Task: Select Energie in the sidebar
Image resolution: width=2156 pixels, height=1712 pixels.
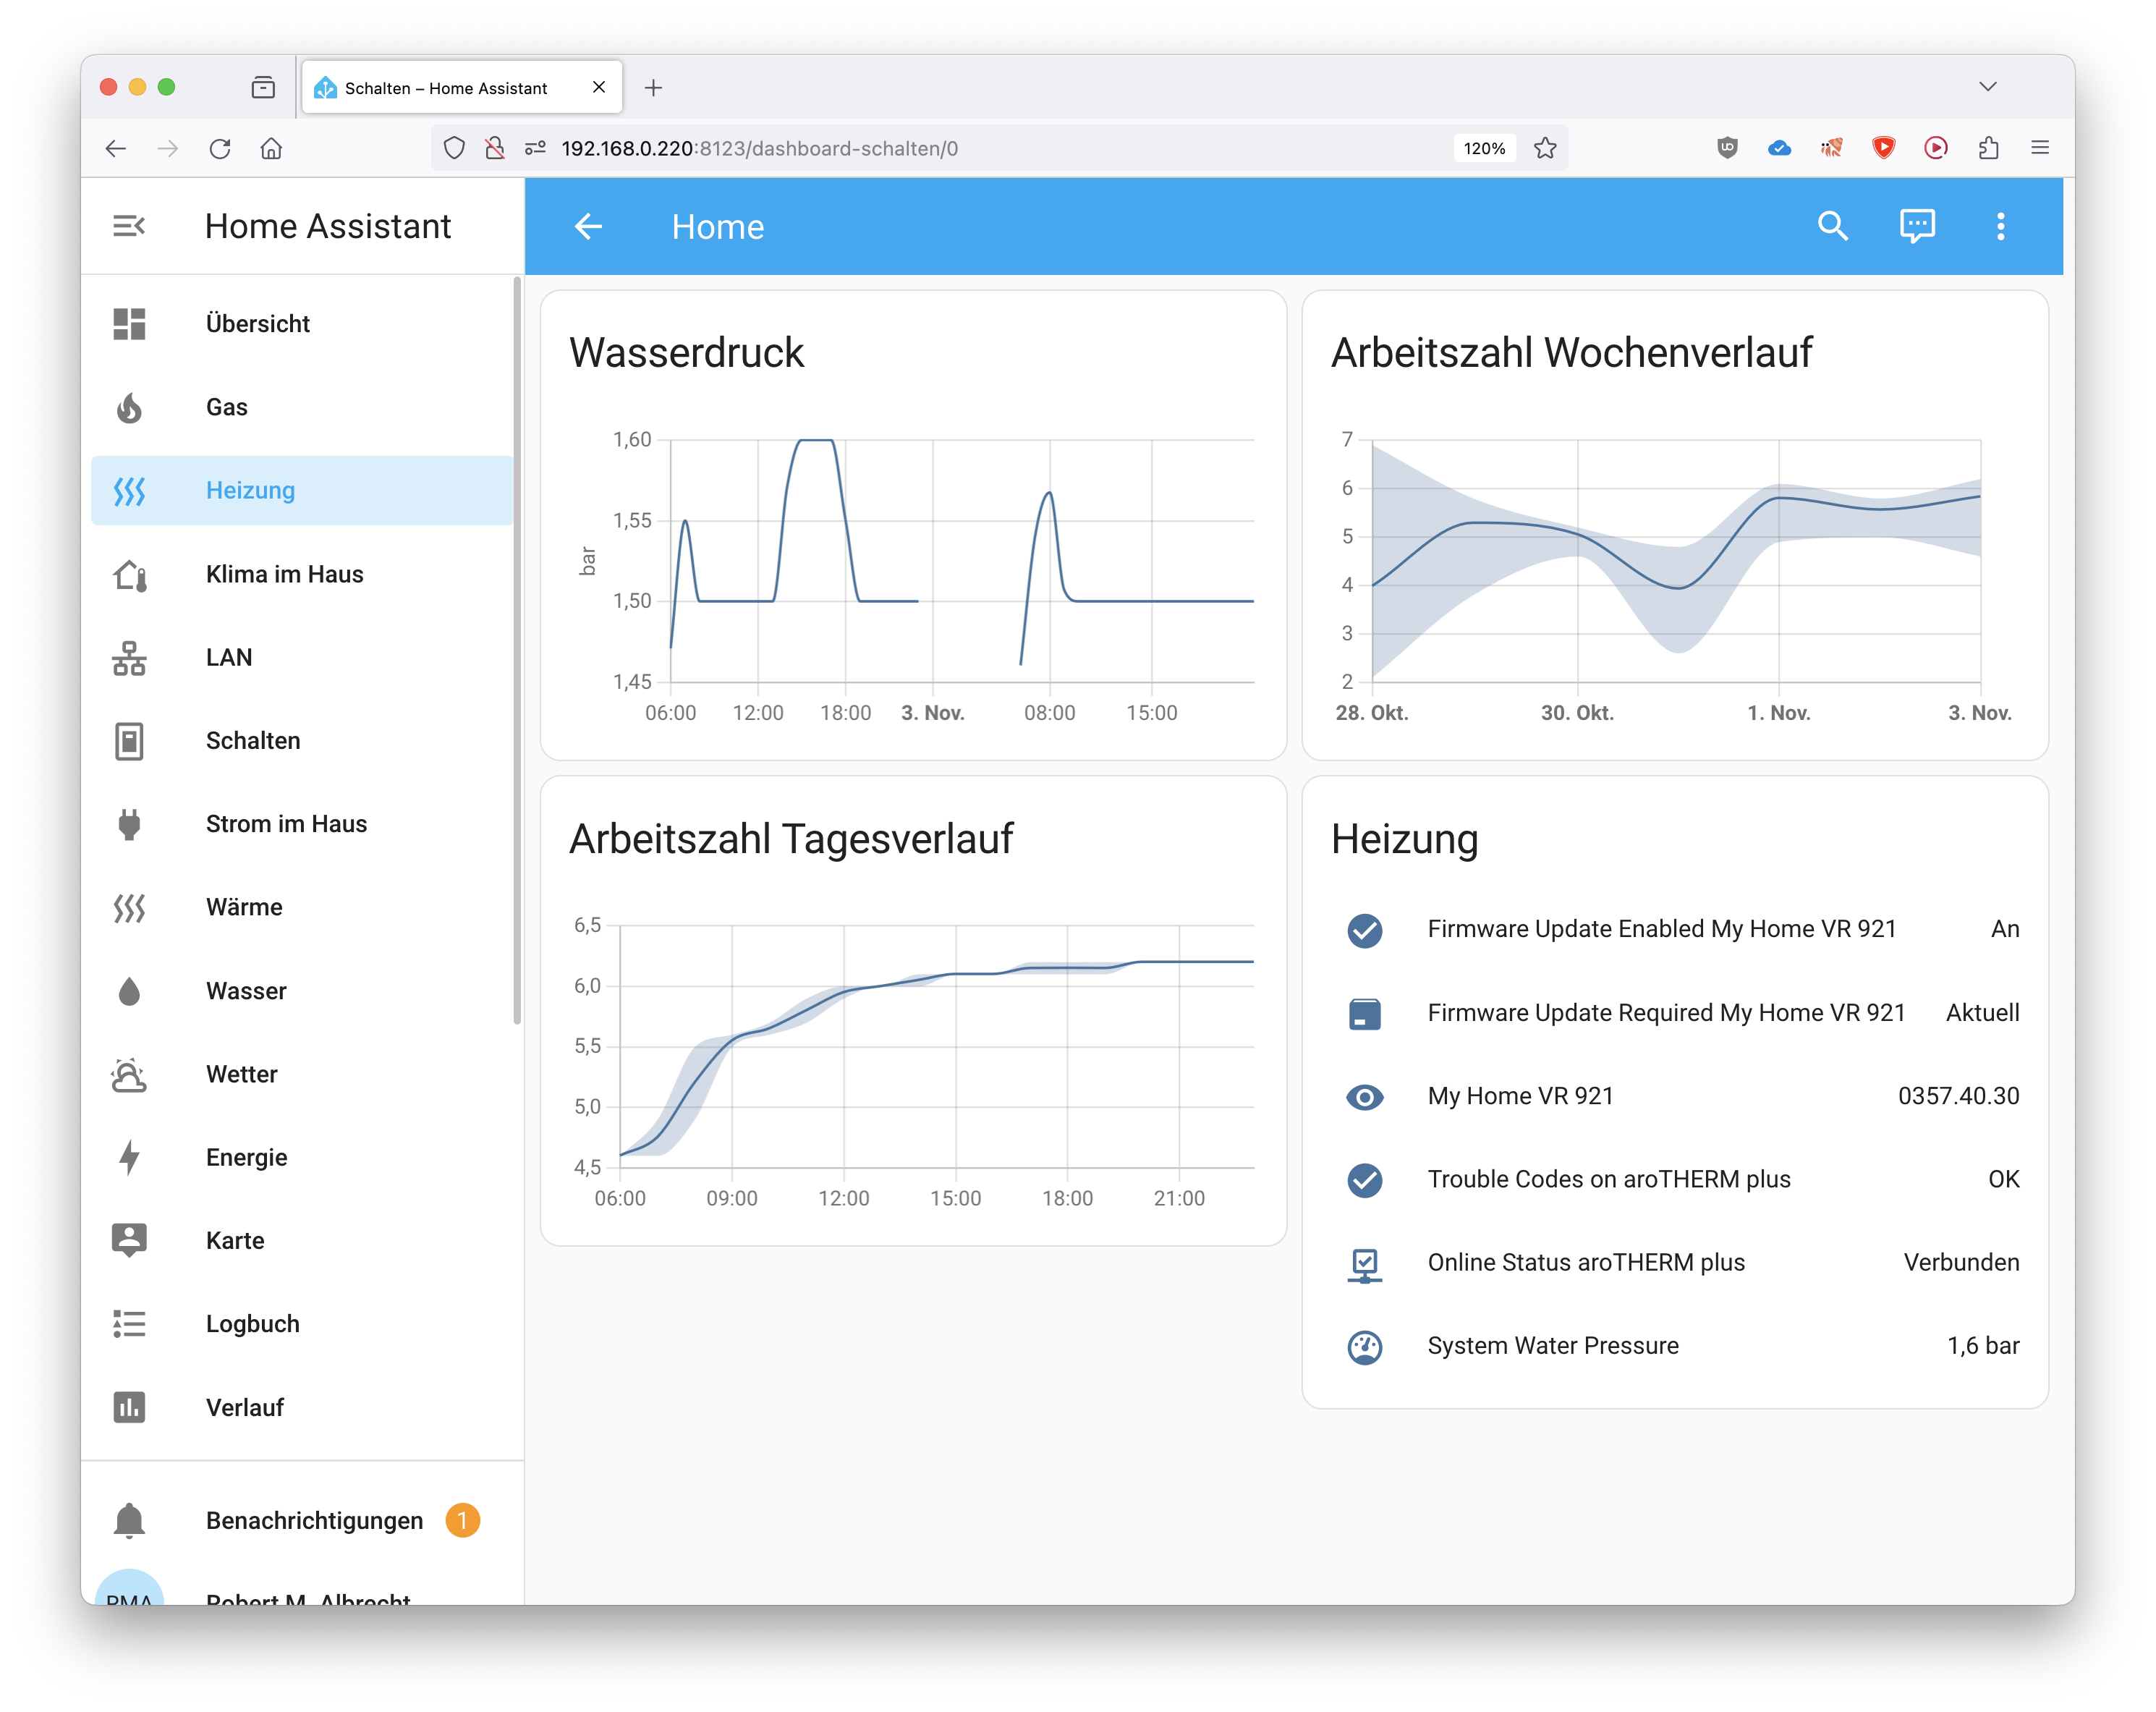Action: coord(246,1157)
